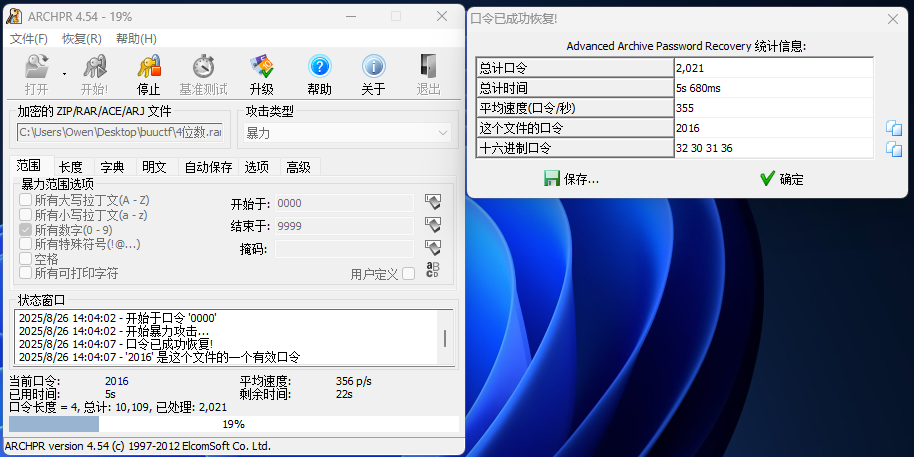Switch to the 选项 tab
This screenshot has height=457, width=914.
point(256,167)
